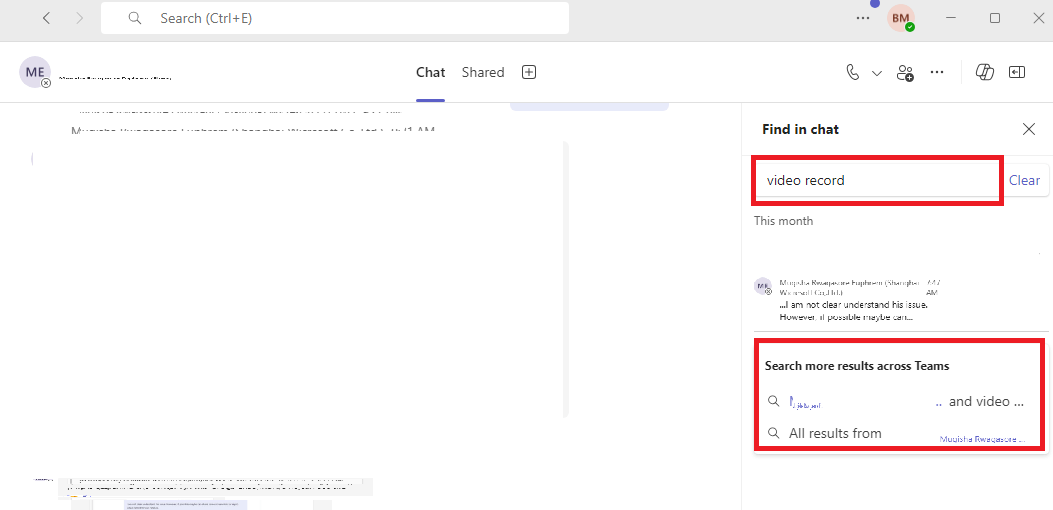Open the ME contact avatar
This screenshot has height=510, width=1053.
tap(35, 73)
